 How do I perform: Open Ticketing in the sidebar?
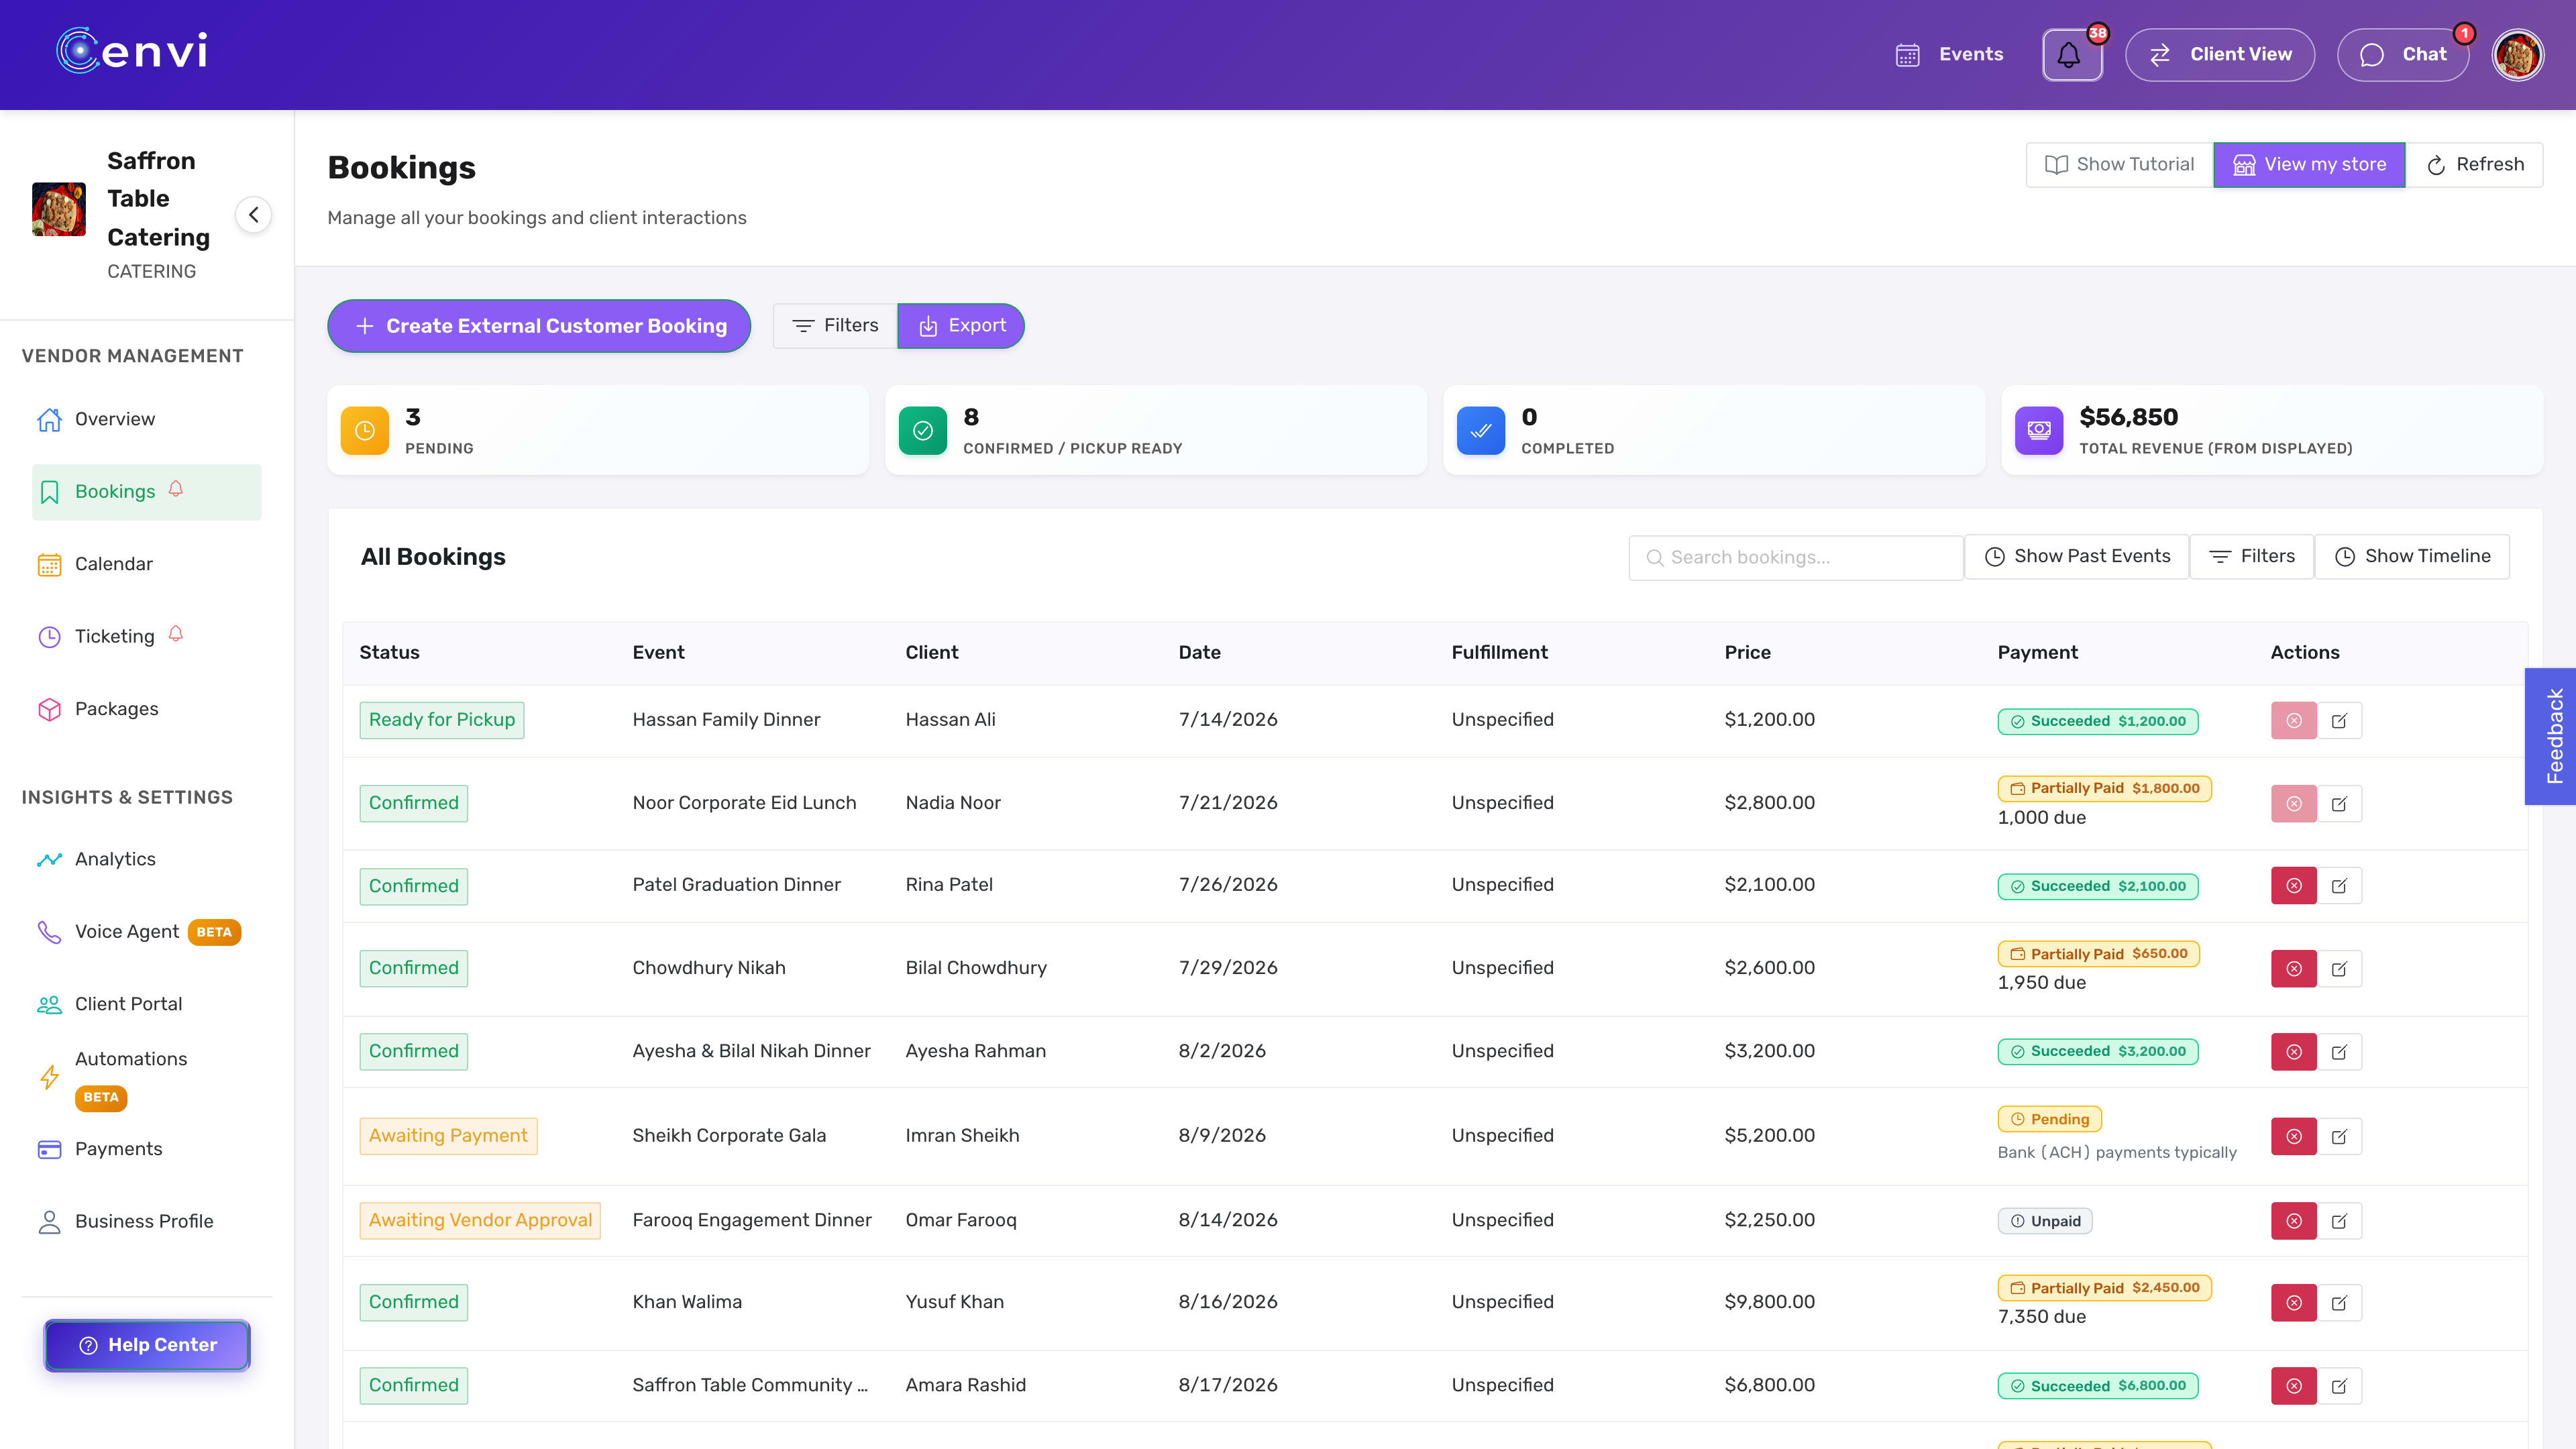tap(146, 636)
